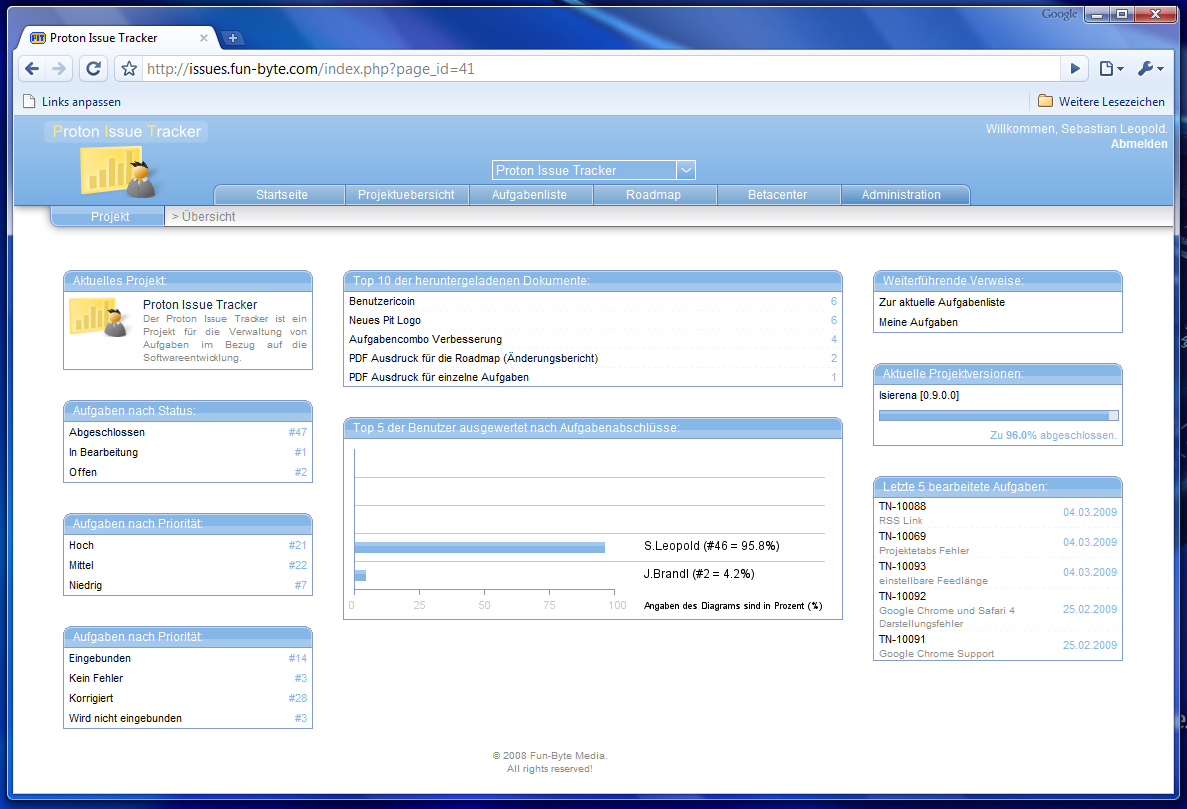Image resolution: width=1187 pixels, height=809 pixels.
Task: Open Aufgabencombo Verbesserung document
Action: 593,339
